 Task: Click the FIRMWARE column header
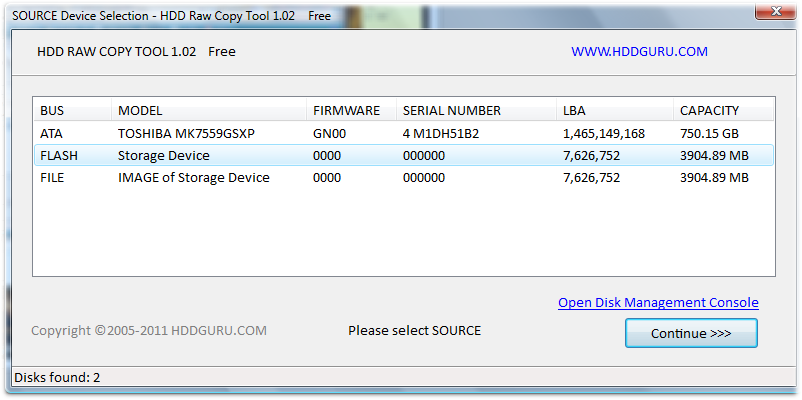[x=351, y=110]
